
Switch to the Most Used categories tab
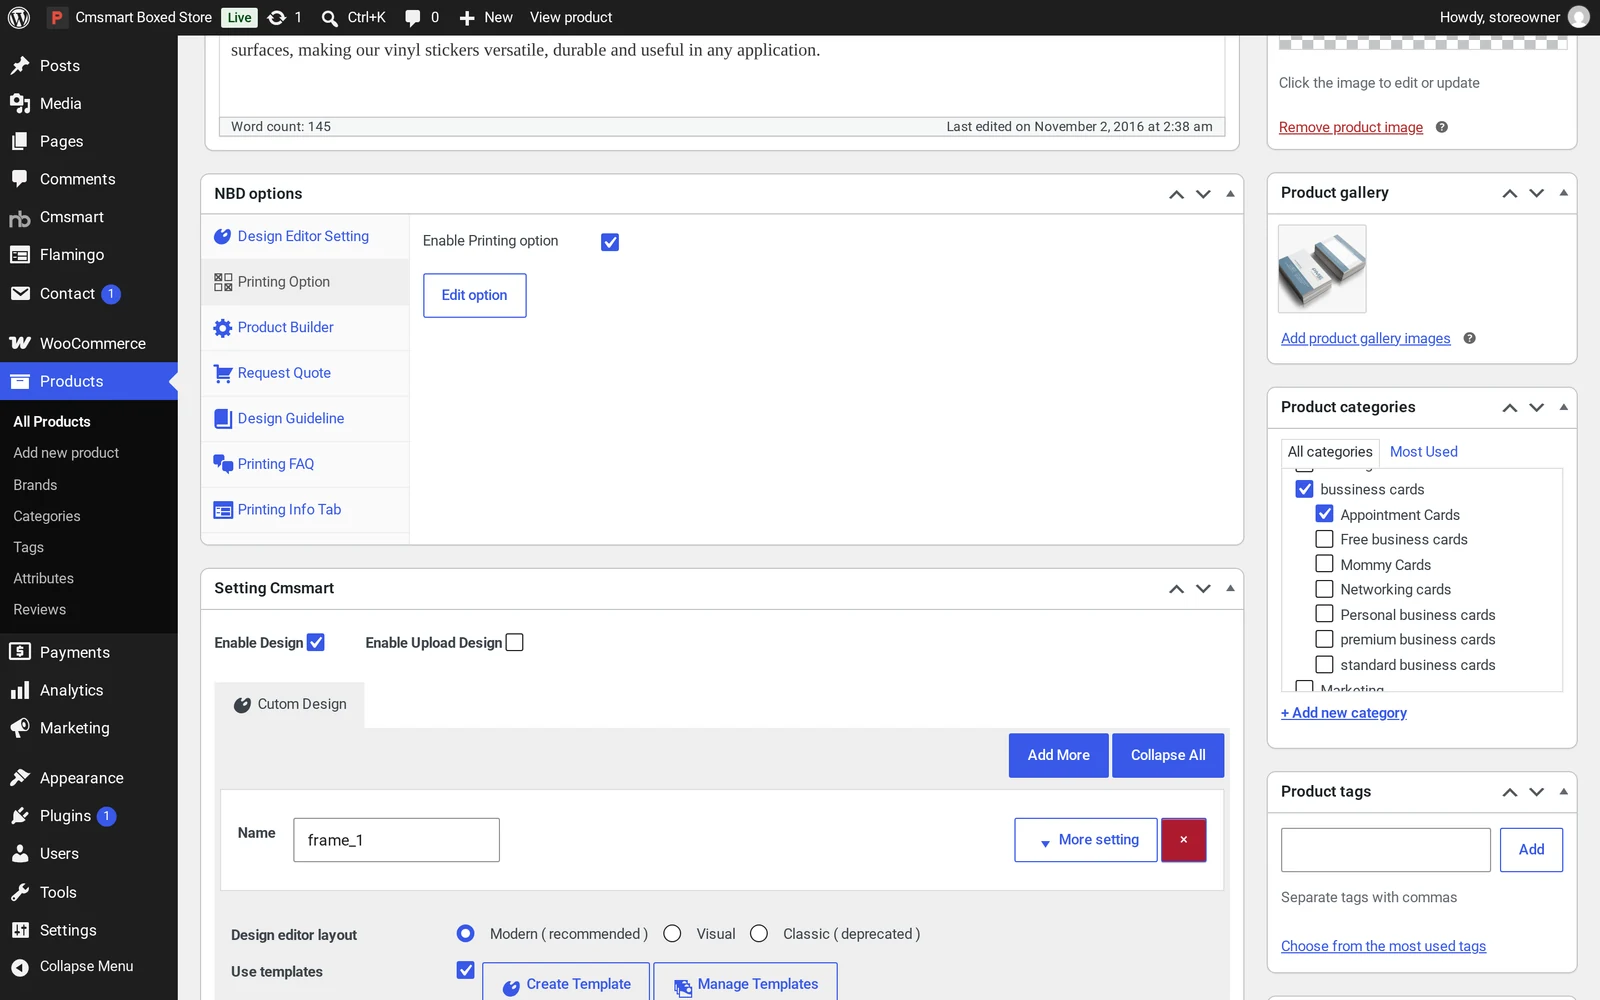point(1423,452)
